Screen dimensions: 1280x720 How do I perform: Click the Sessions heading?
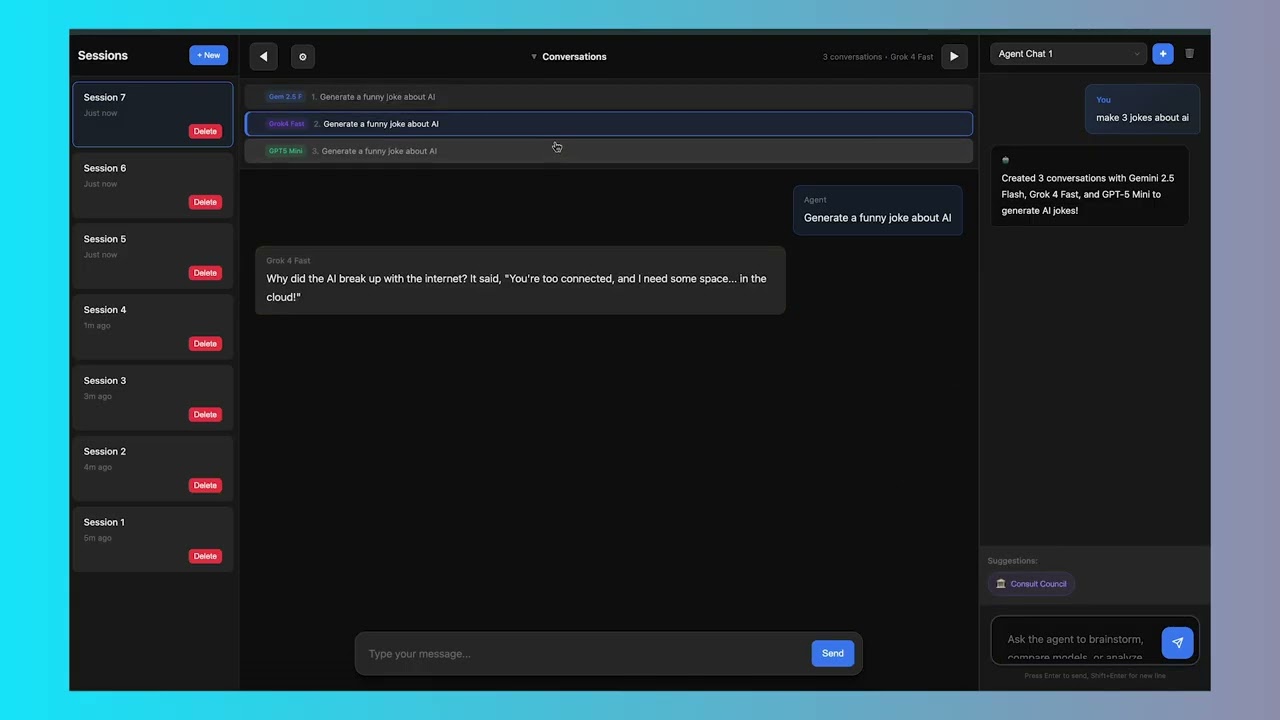coord(103,56)
